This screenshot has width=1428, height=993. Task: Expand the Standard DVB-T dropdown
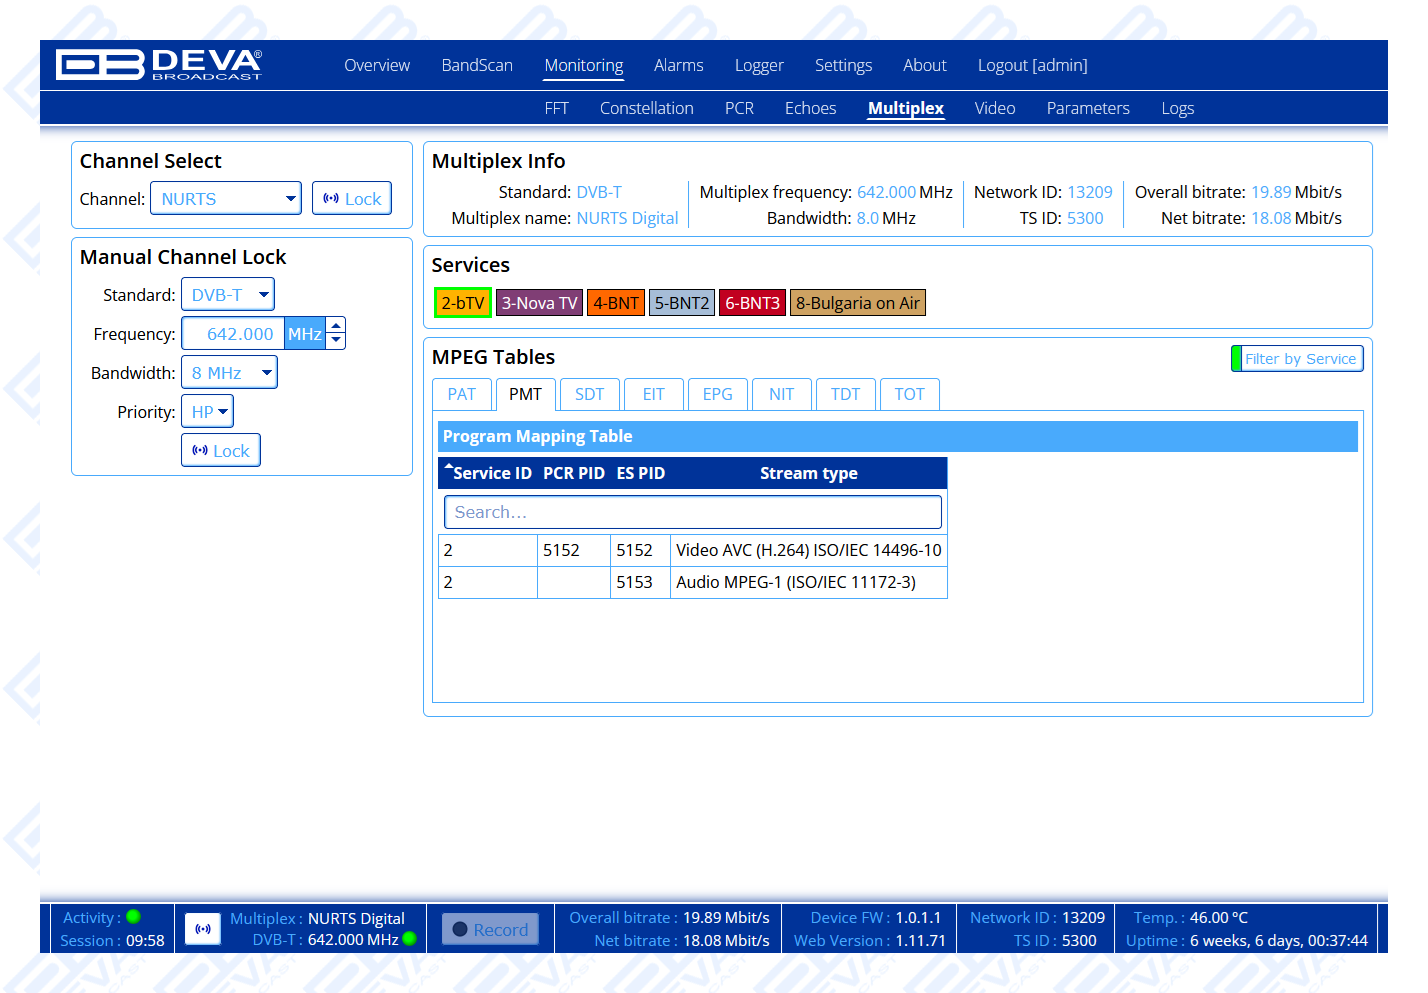pyautogui.click(x=228, y=295)
